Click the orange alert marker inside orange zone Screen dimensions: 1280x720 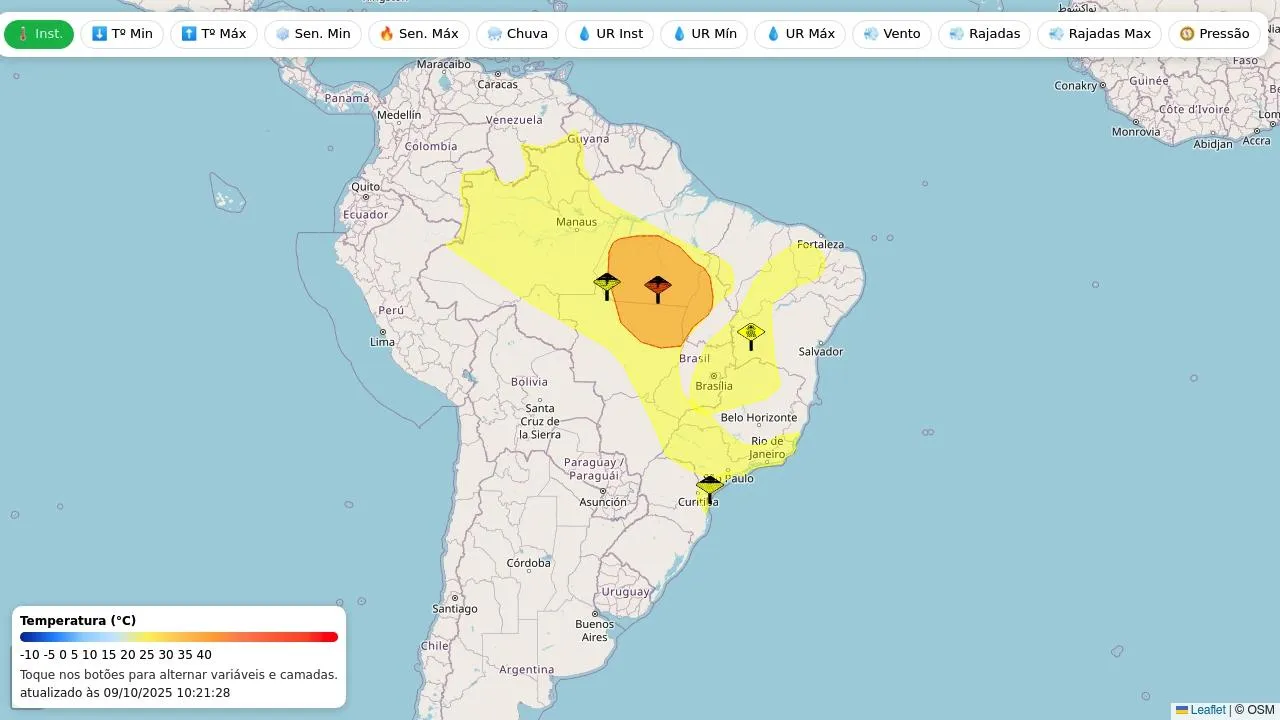pos(658,288)
